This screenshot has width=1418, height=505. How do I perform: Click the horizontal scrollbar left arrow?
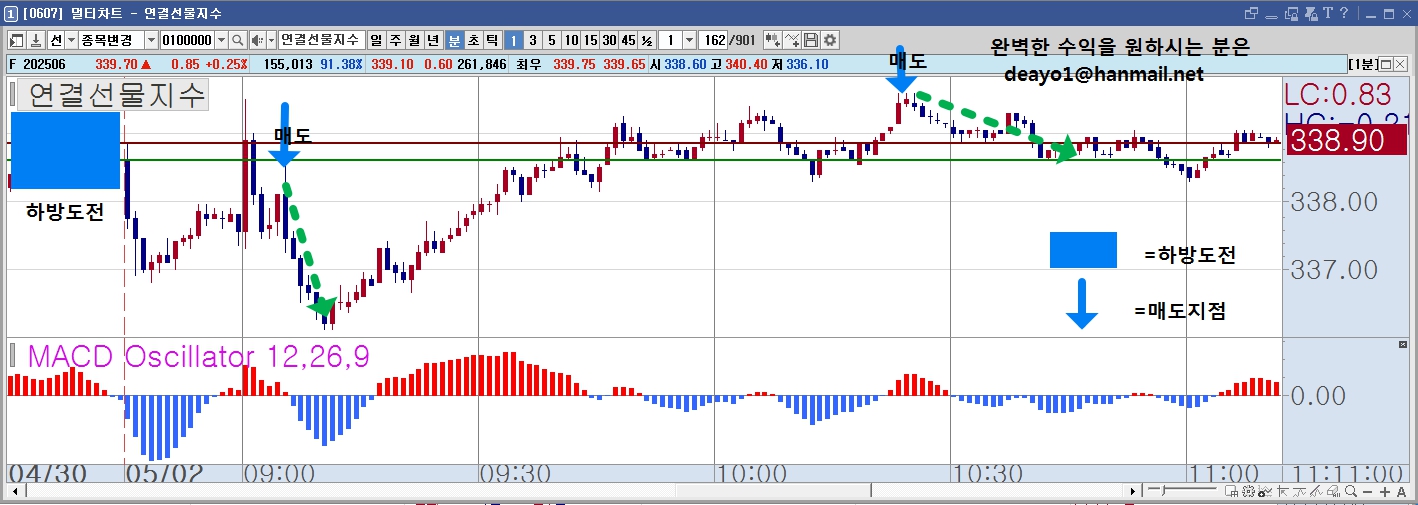(x=13, y=492)
